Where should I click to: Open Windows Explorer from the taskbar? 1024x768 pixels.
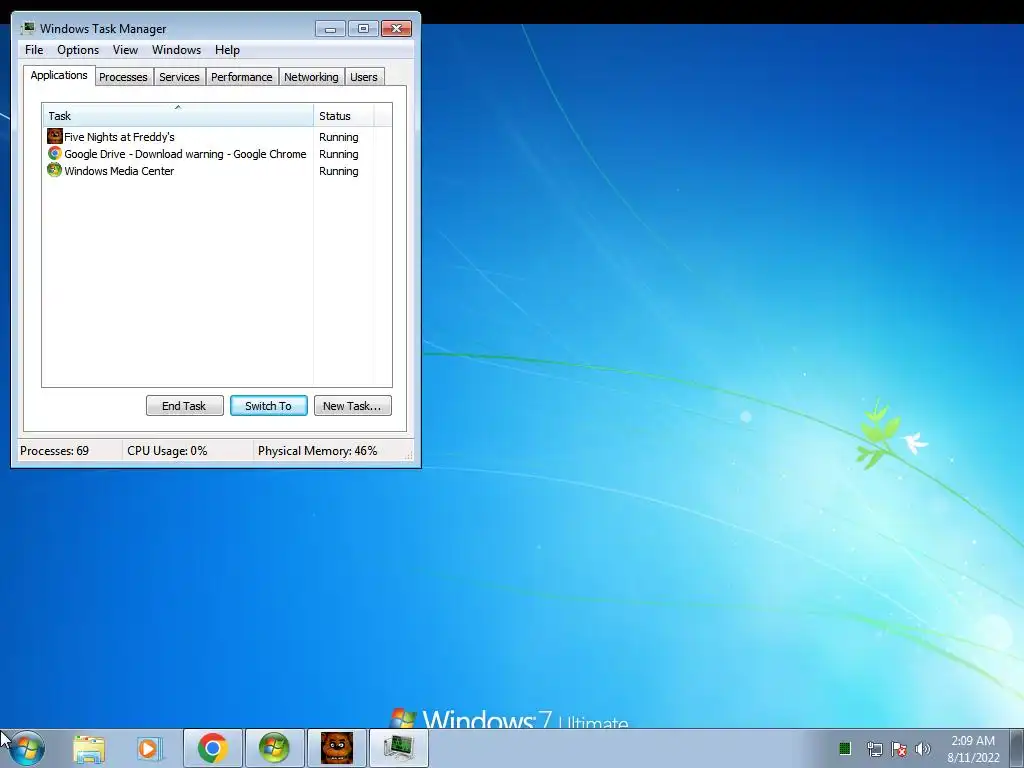tap(89, 748)
